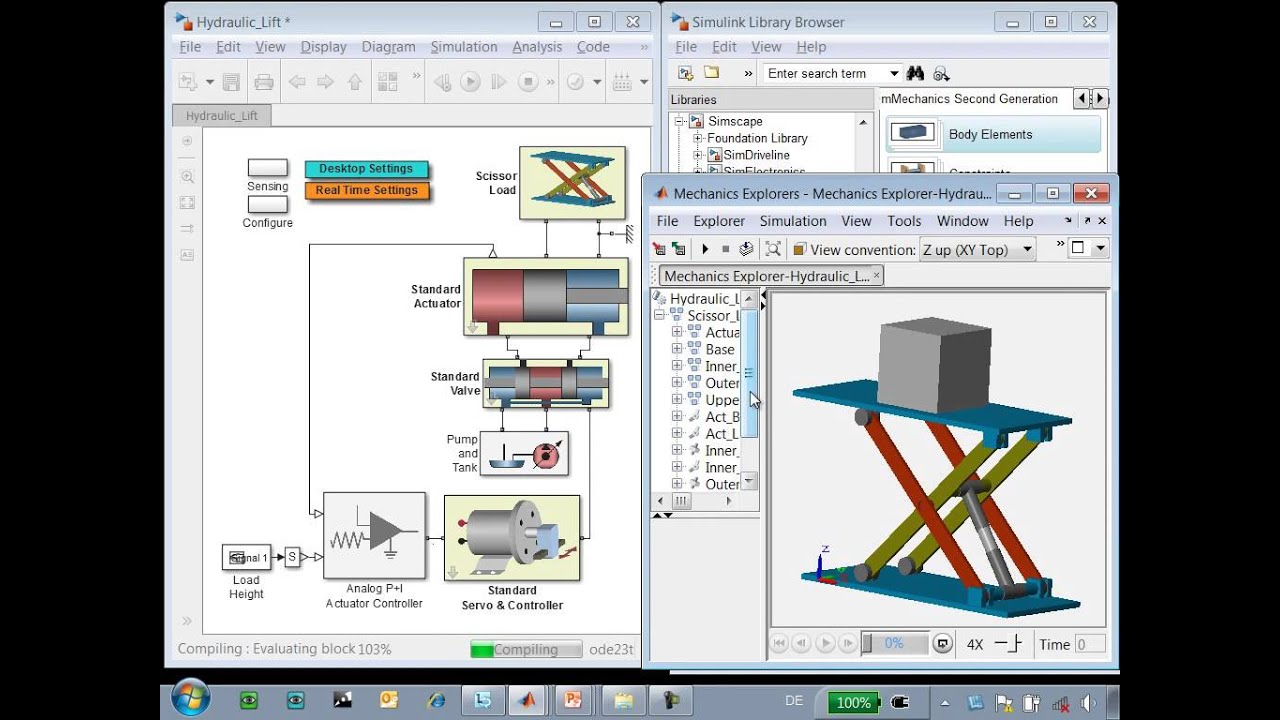The width and height of the screenshot is (1280, 720).
Task: Click Fit to View icon in left palette
Action: click(x=187, y=203)
